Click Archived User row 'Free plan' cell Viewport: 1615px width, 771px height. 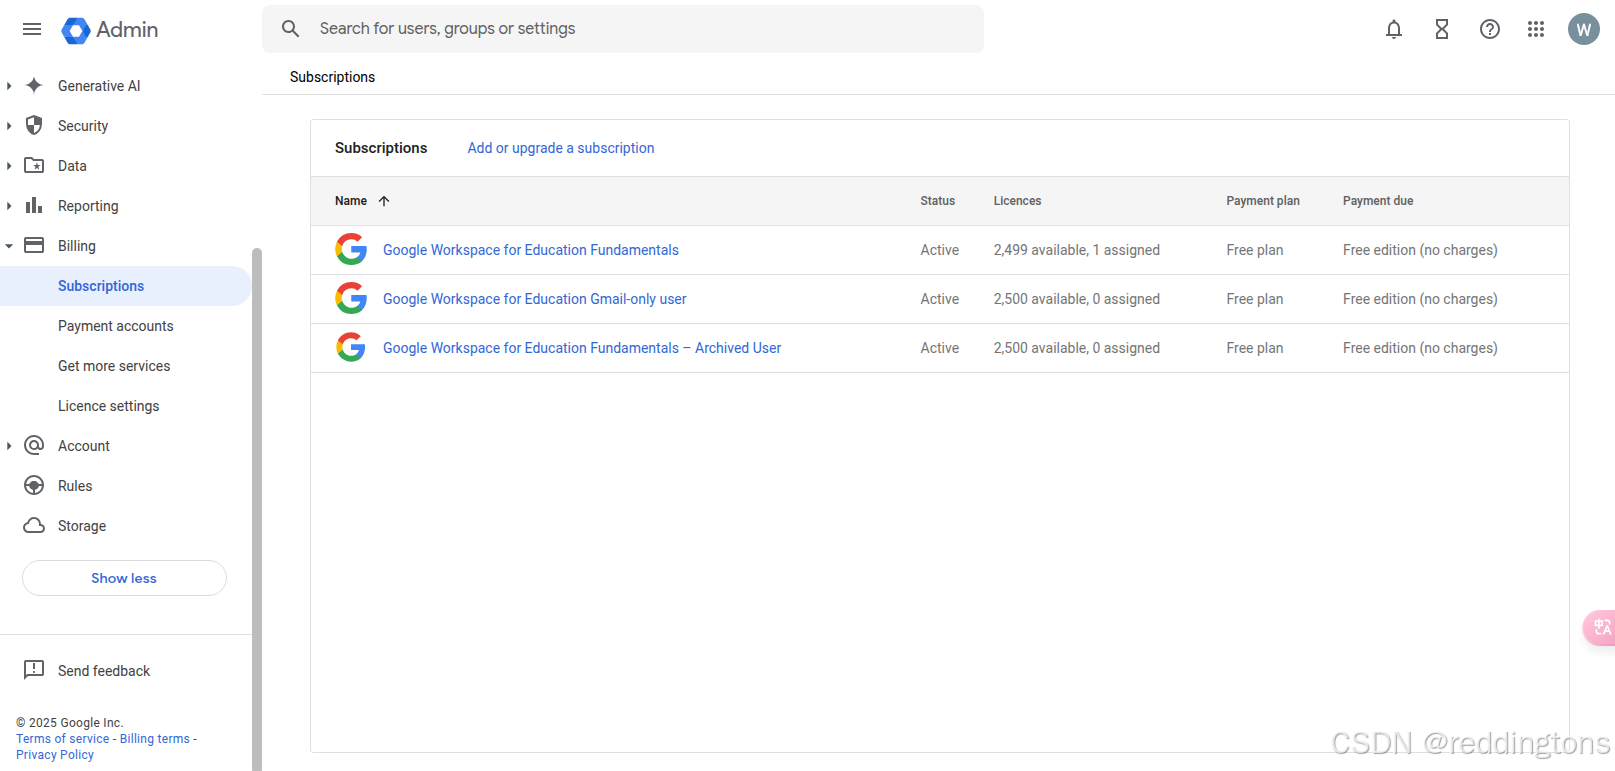(1255, 348)
